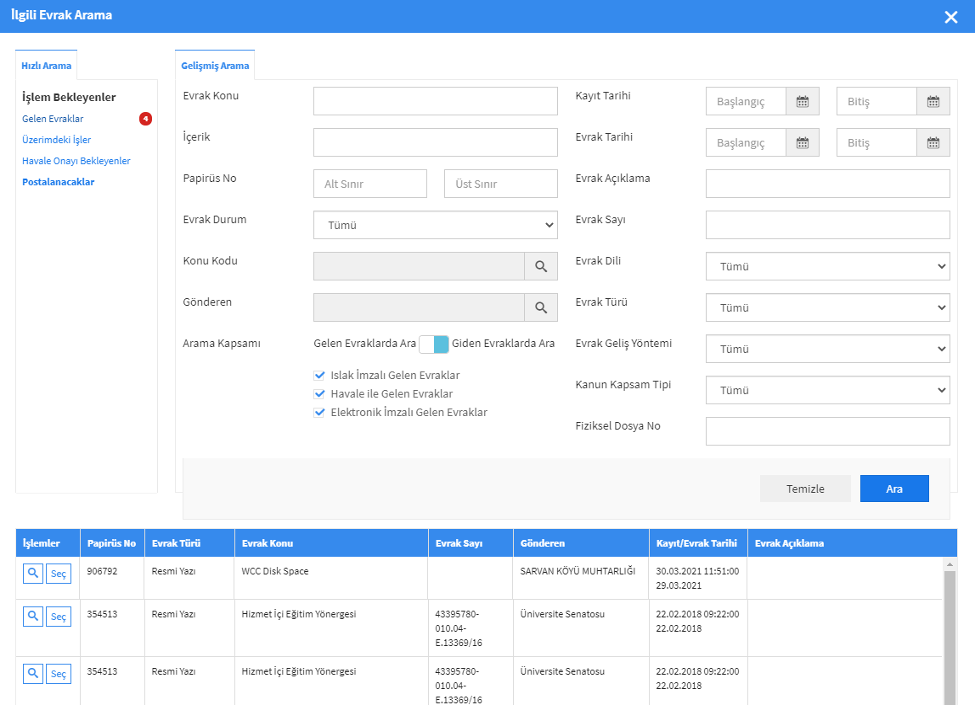Open Havale Onayı Bekleyenler link
The image size is (977, 706).
pyautogui.click(x=76, y=161)
